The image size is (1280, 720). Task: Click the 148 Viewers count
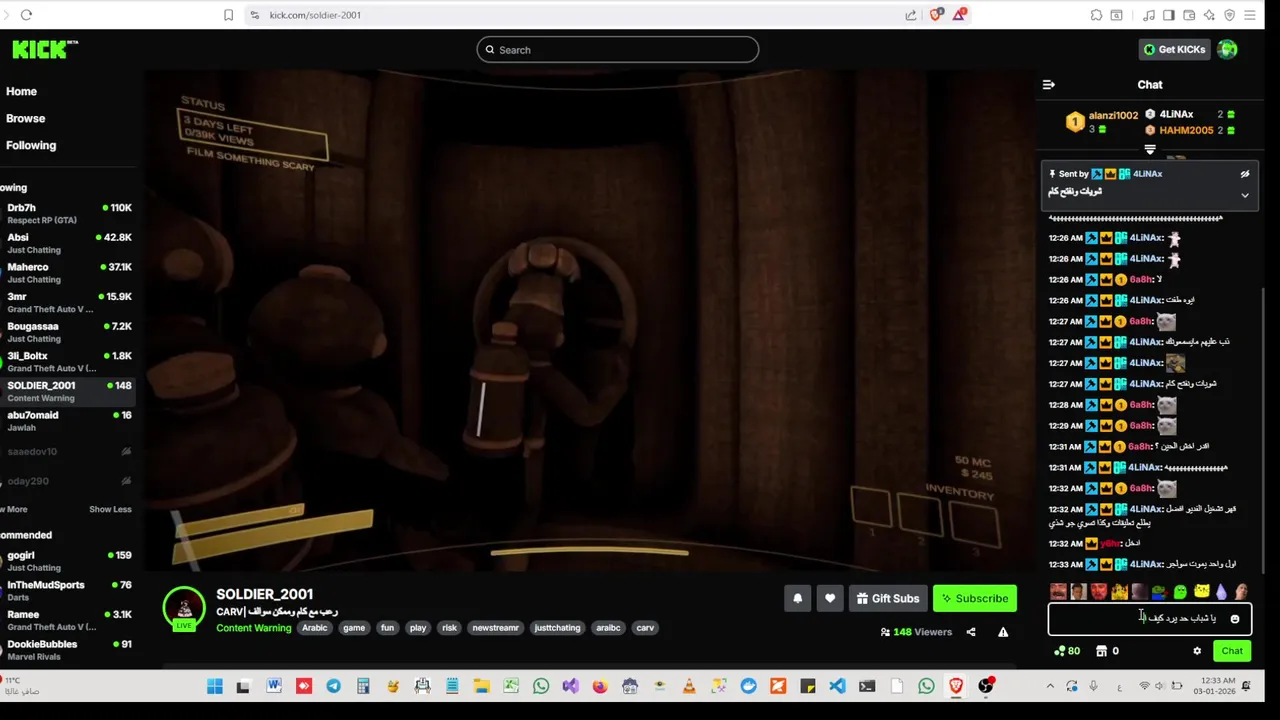pyautogui.click(x=916, y=632)
